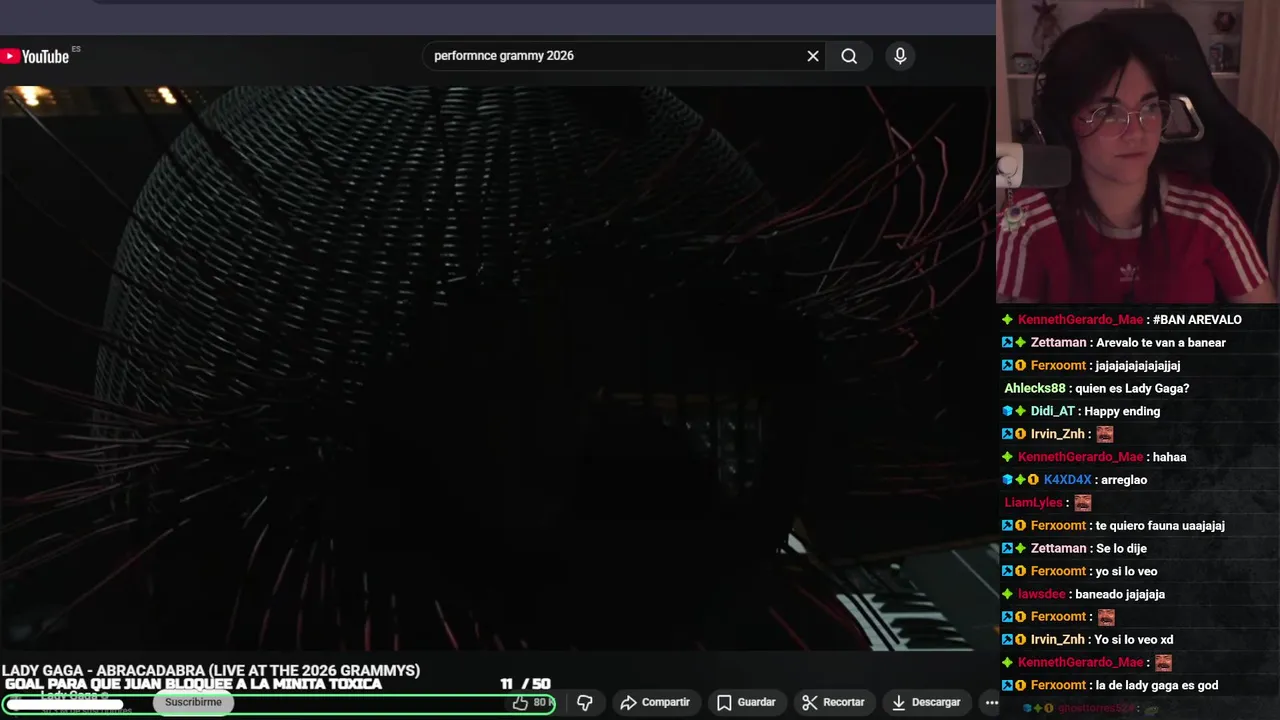
Task: Click the video title Lady Gaga - Abracadabra
Action: (211, 671)
